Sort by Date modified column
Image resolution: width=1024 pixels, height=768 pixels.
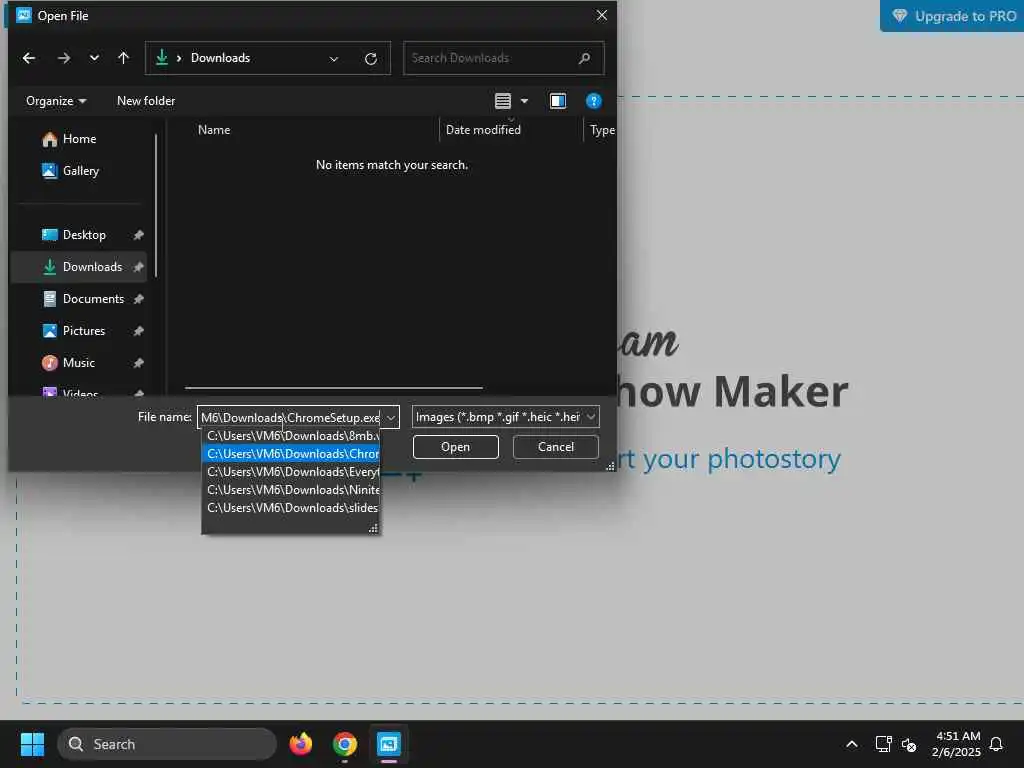(x=483, y=130)
